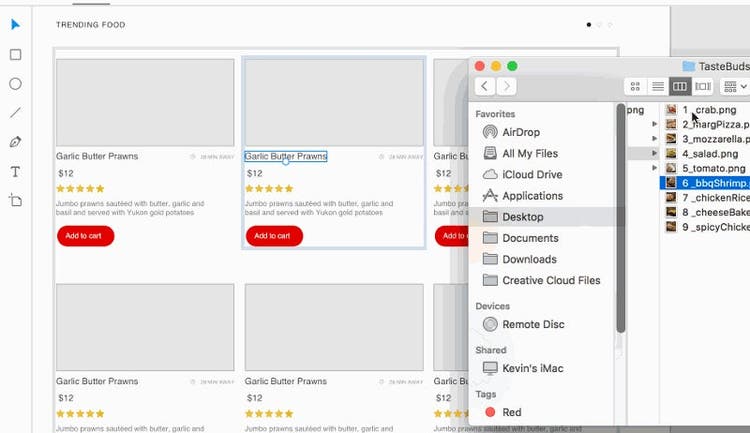This screenshot has height=433, width=750.
Task: Go back with the Finder back button
Action: tap(485, 87)
